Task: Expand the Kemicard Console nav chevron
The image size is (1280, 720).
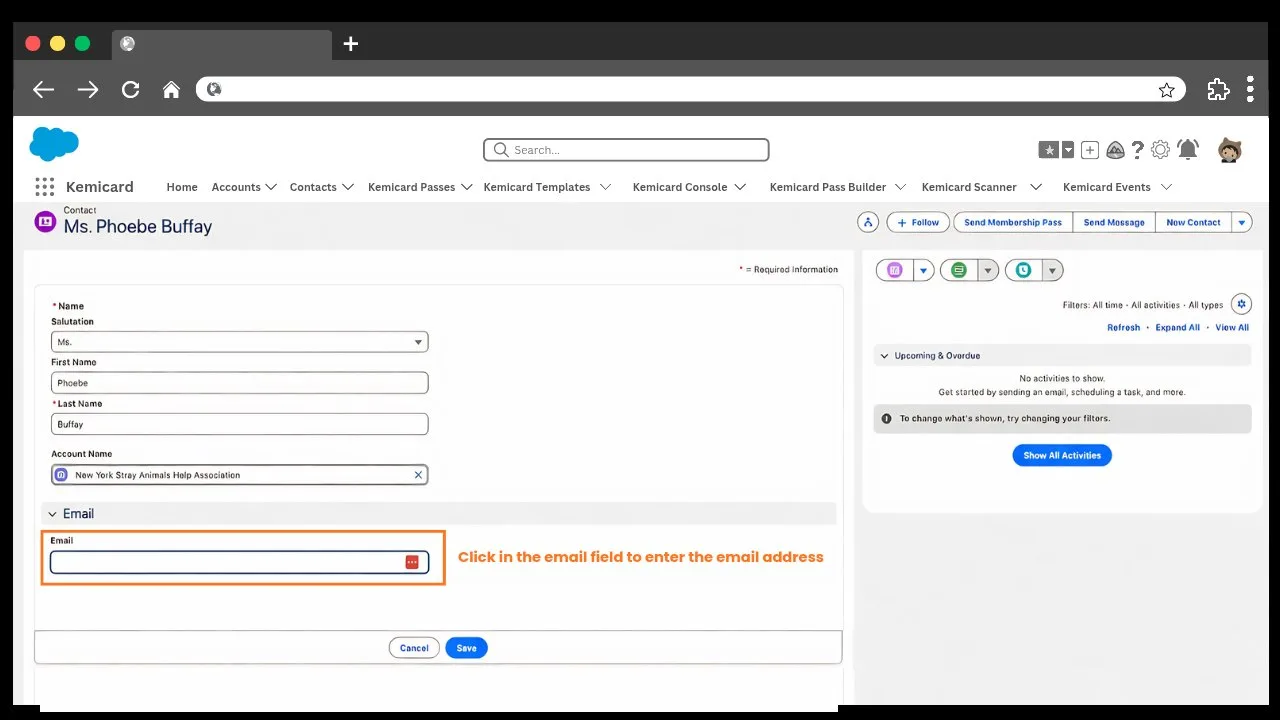Action: tap(740, 187)
